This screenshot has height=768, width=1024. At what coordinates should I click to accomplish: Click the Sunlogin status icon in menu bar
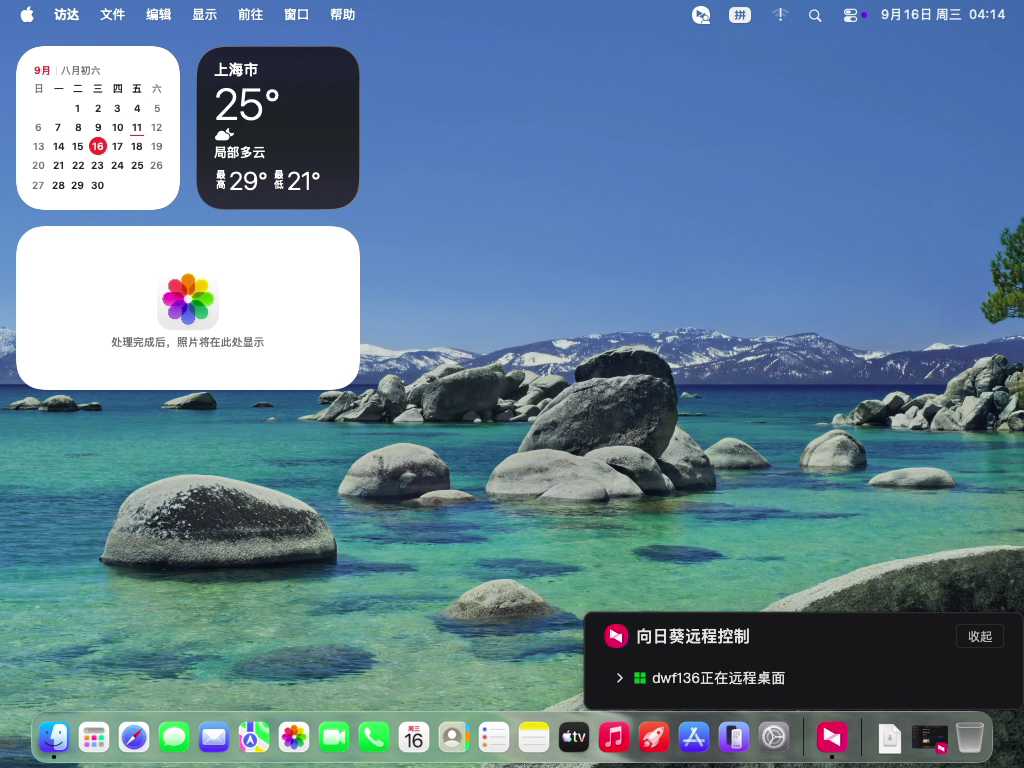pyautogui.click(x=701, y=15)
